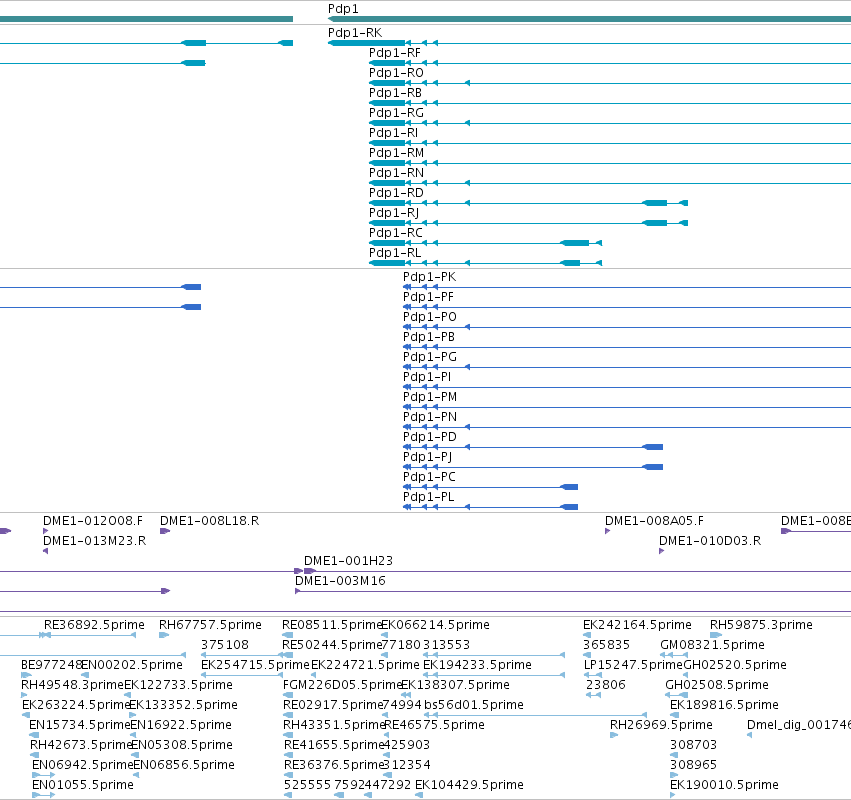The image size is (851, 800).
Task: Click the 308965 feature label
Action: [693, 765]
